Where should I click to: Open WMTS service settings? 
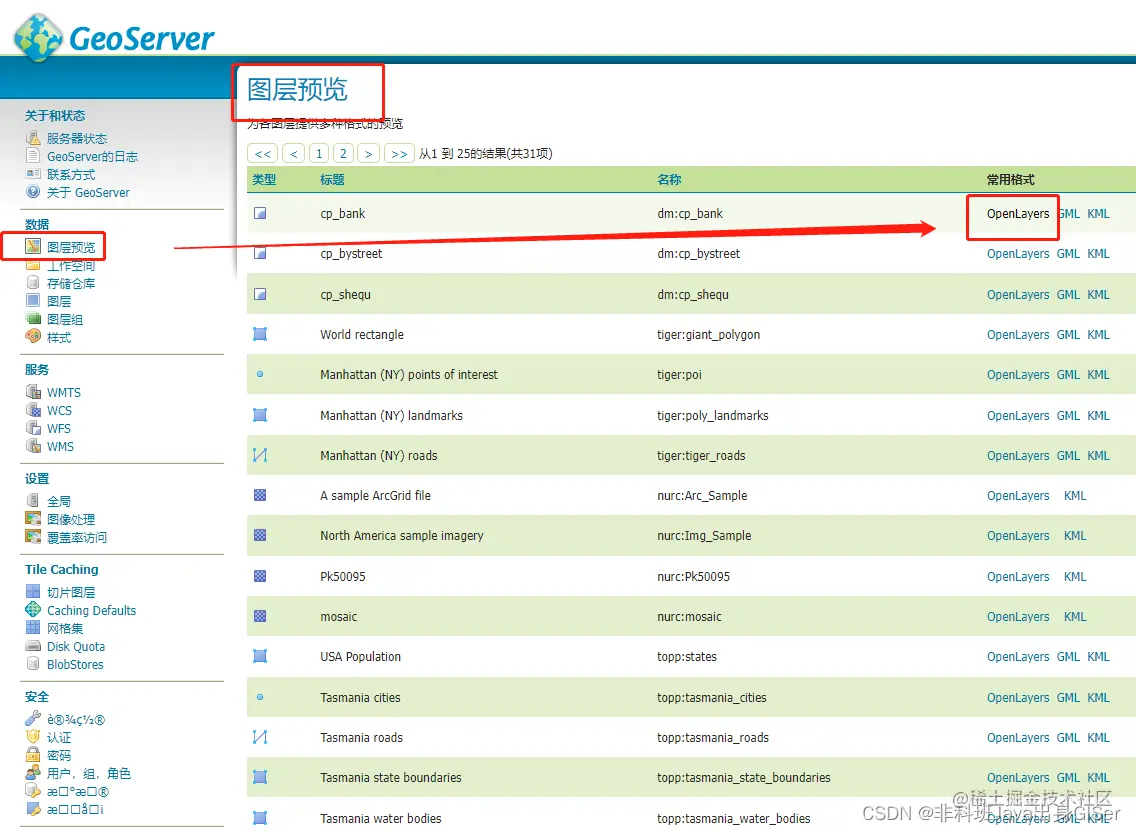click(x=64, y=392)
